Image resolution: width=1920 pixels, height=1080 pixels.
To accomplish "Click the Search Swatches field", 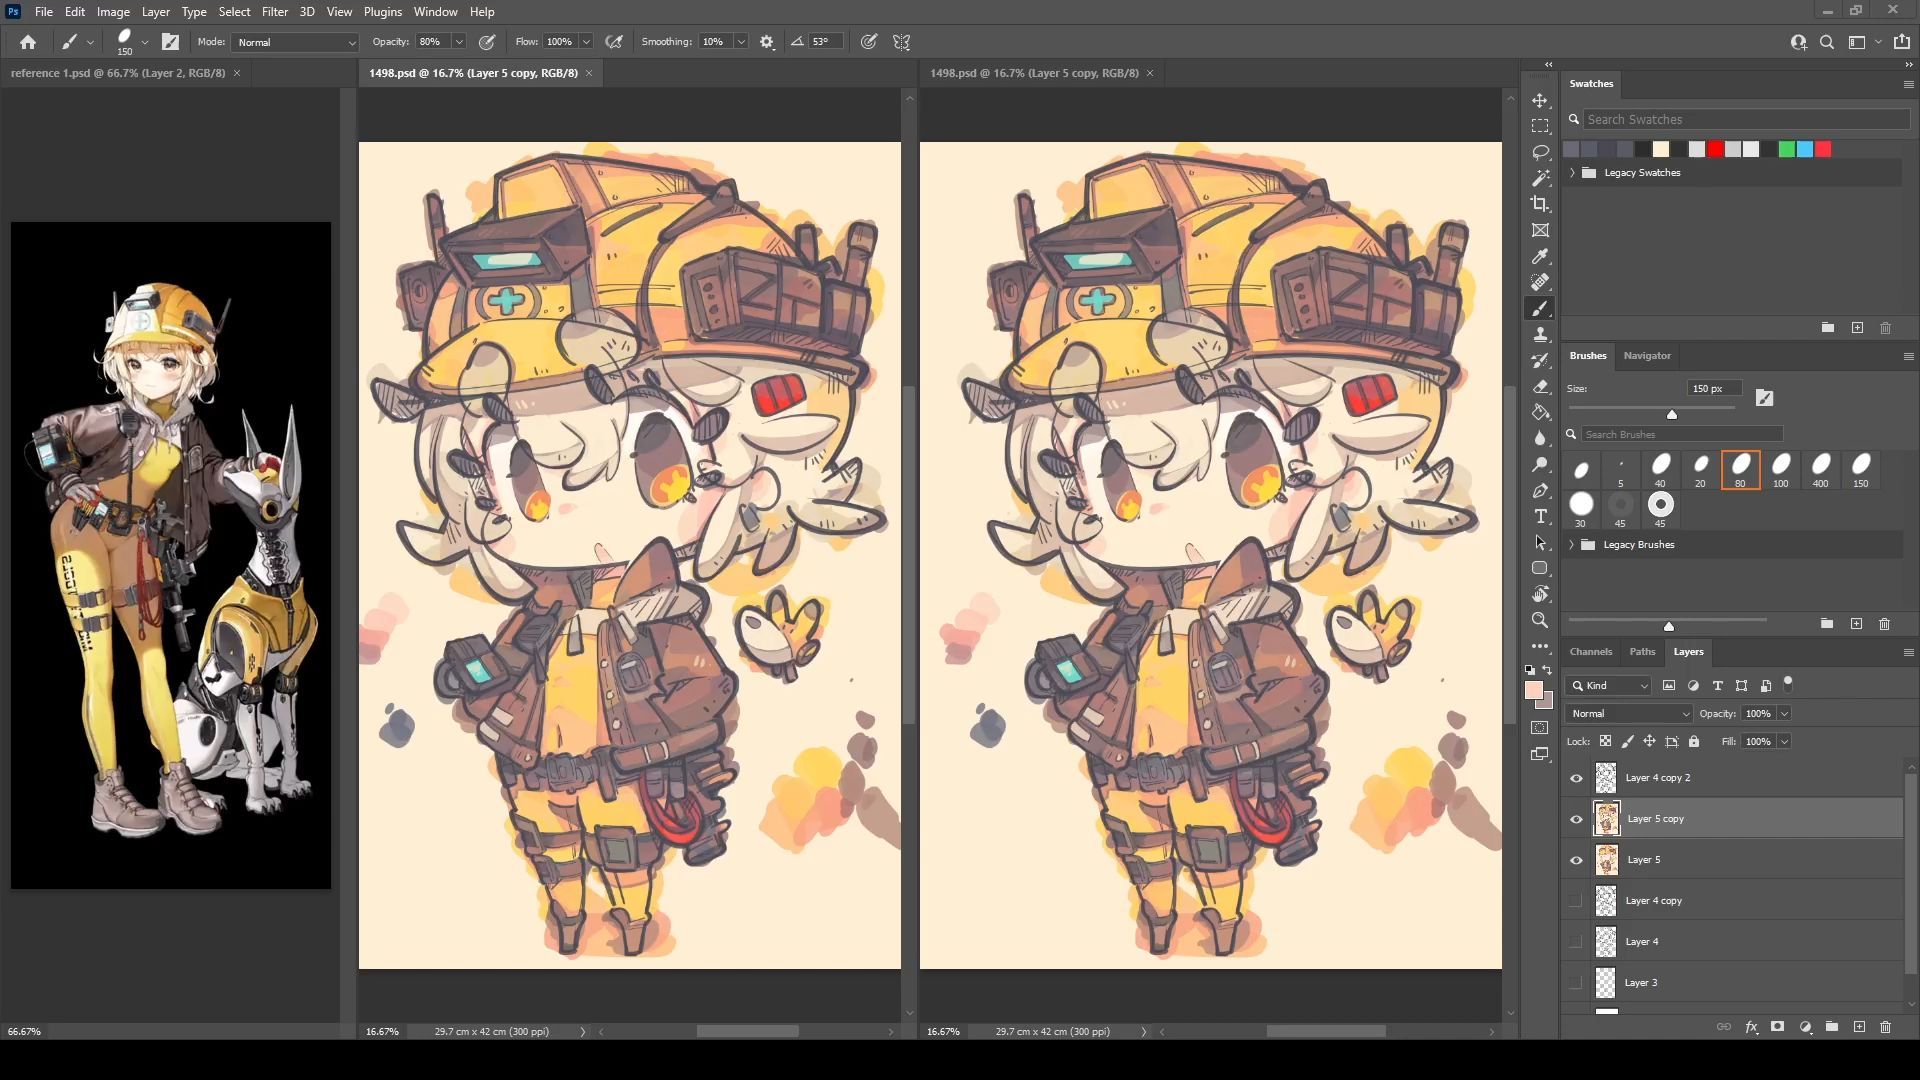I will (1745, 120).
